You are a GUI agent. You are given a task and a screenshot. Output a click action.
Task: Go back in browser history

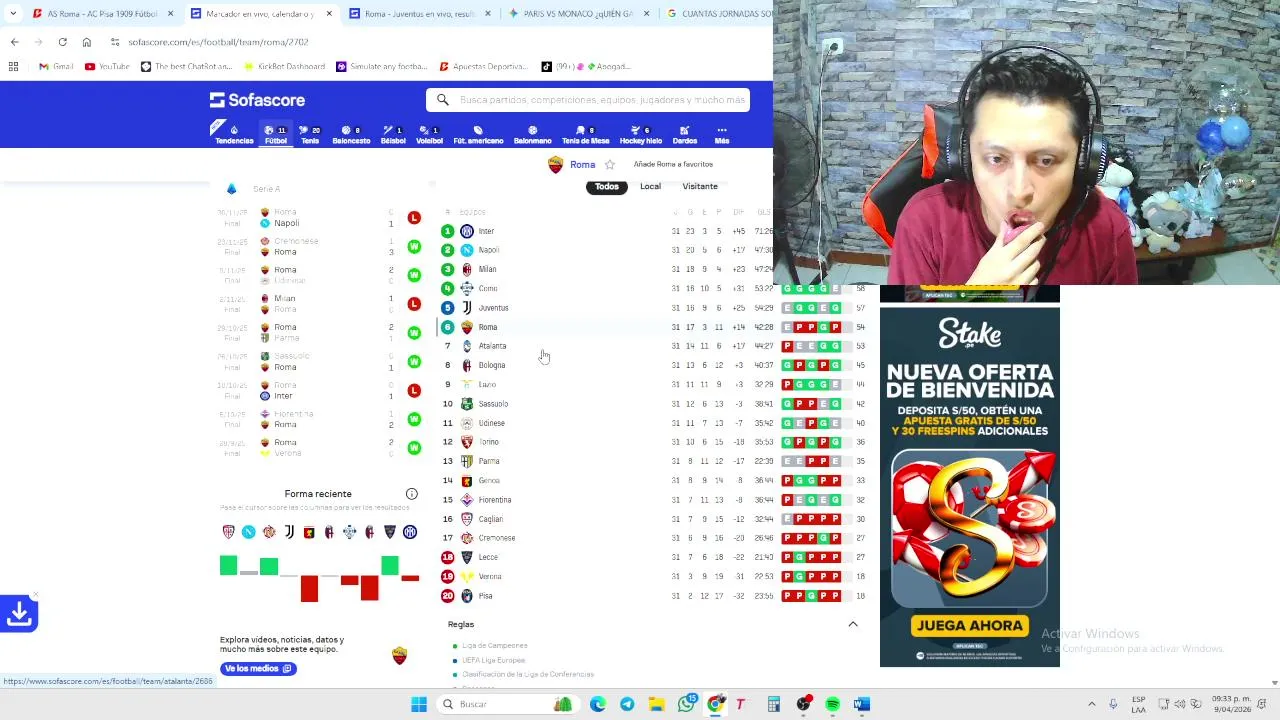(x=14, y=42)
